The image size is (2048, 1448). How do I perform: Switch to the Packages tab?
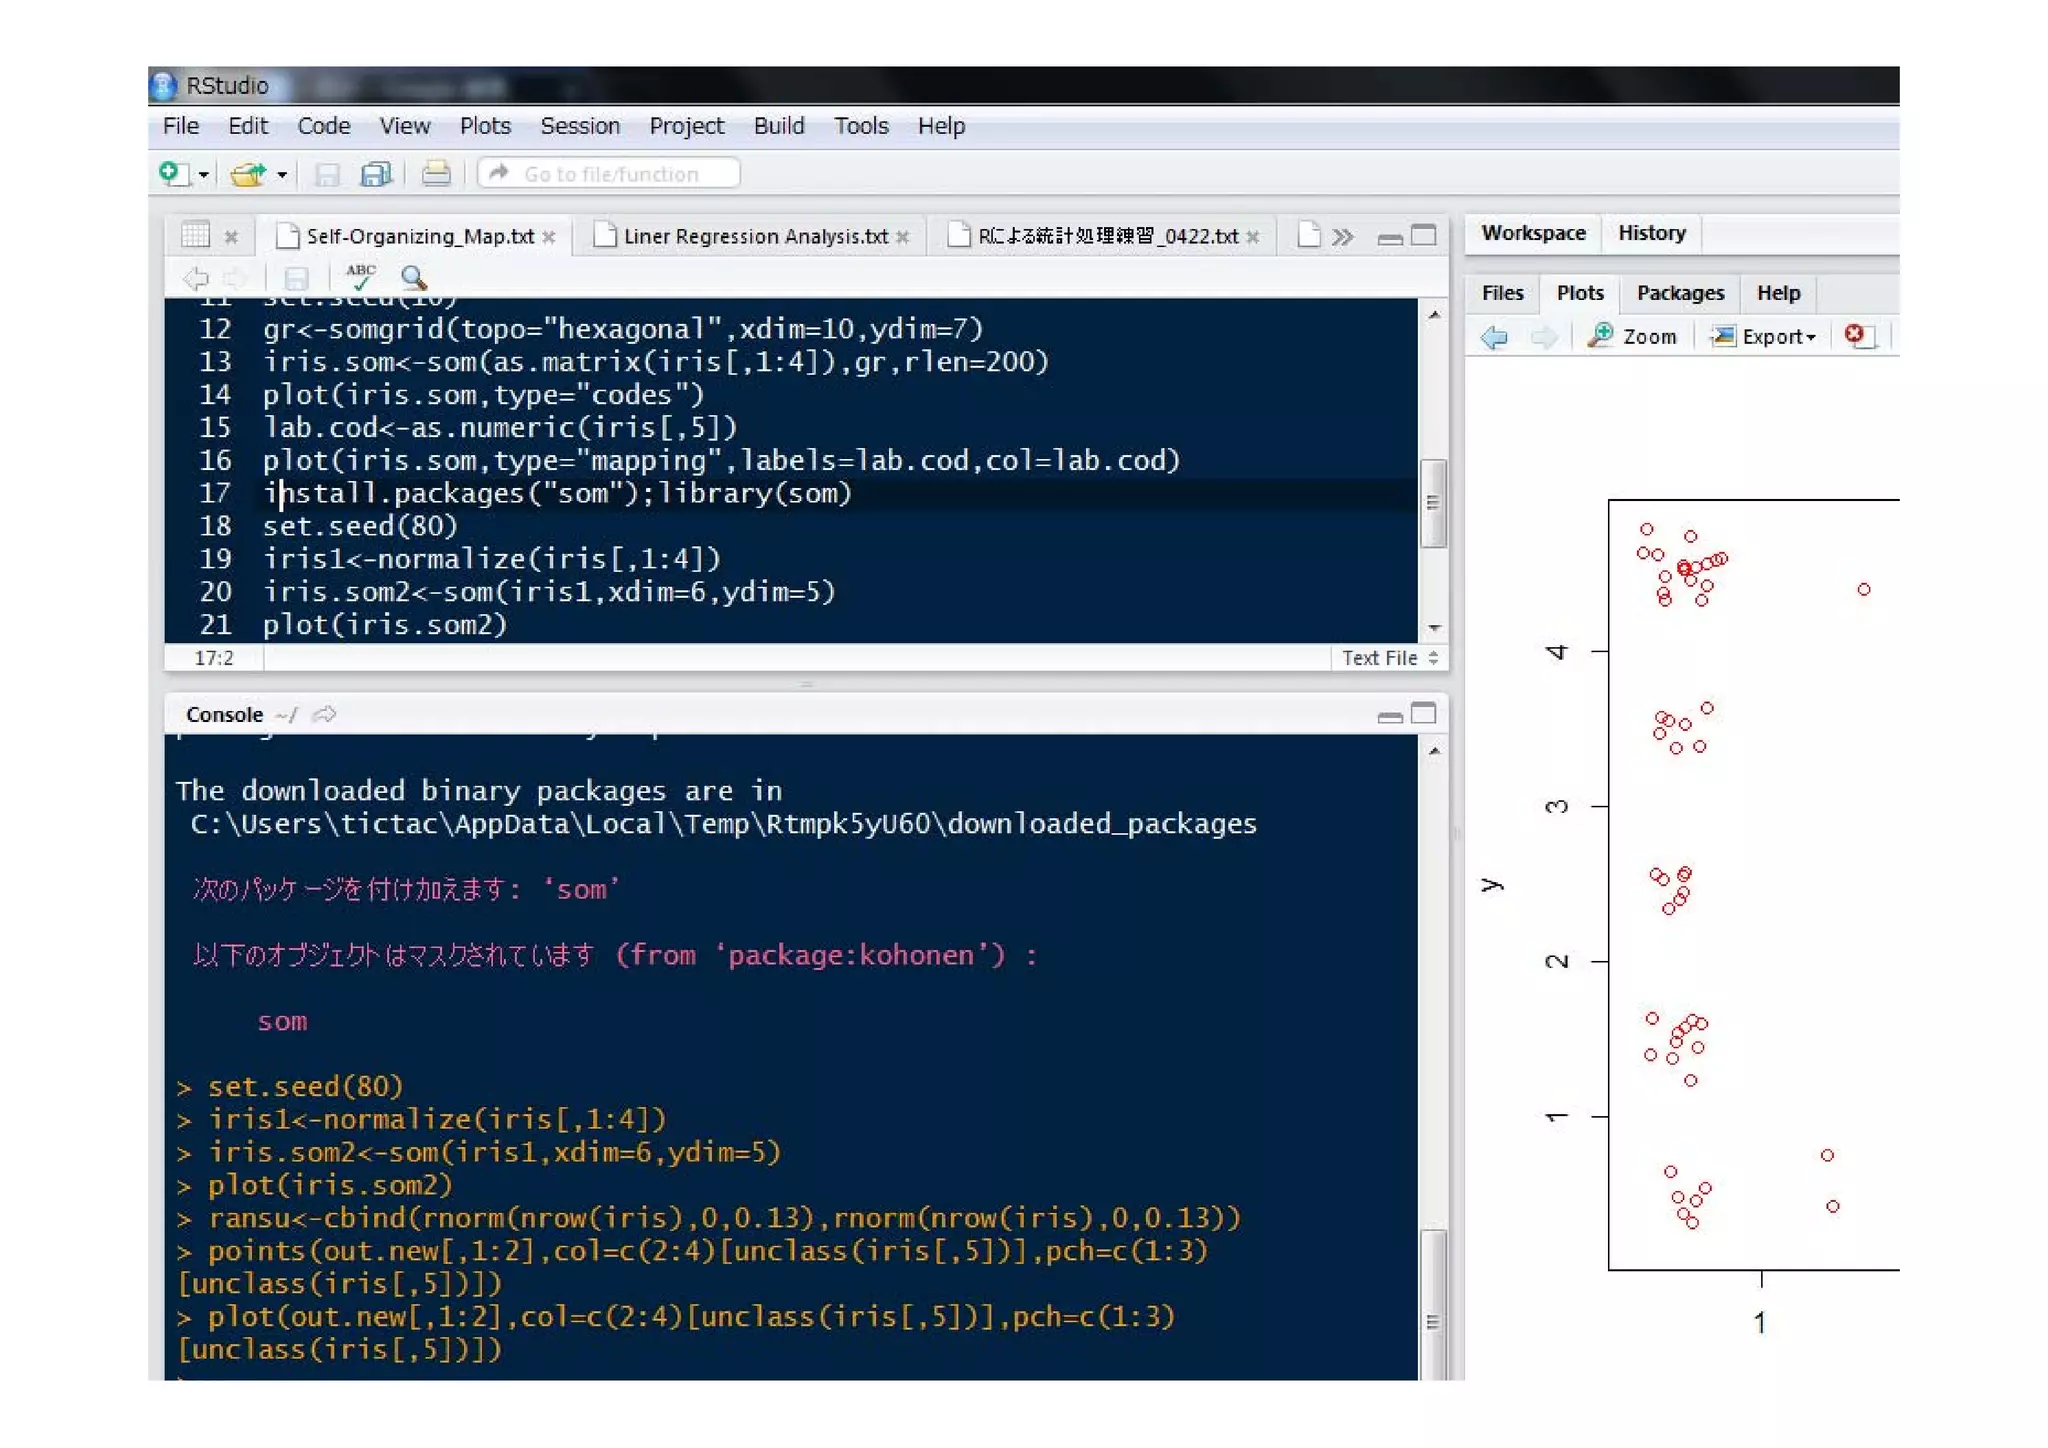[x=1680, y=293]
